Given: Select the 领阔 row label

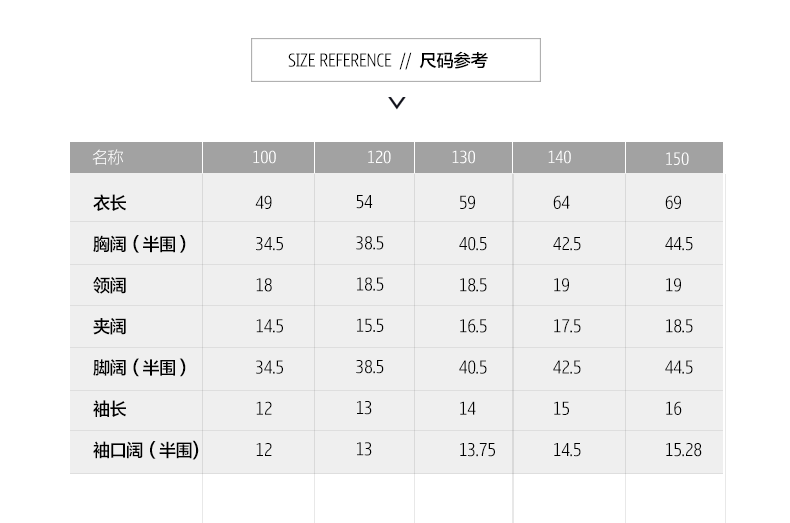Looking at the screenshot, I should (x=110, y=286).
